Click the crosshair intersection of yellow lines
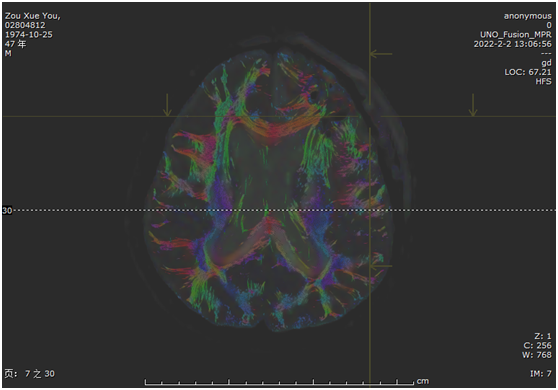The width and height of the screenshot is (558, 390). click(370, 116)
